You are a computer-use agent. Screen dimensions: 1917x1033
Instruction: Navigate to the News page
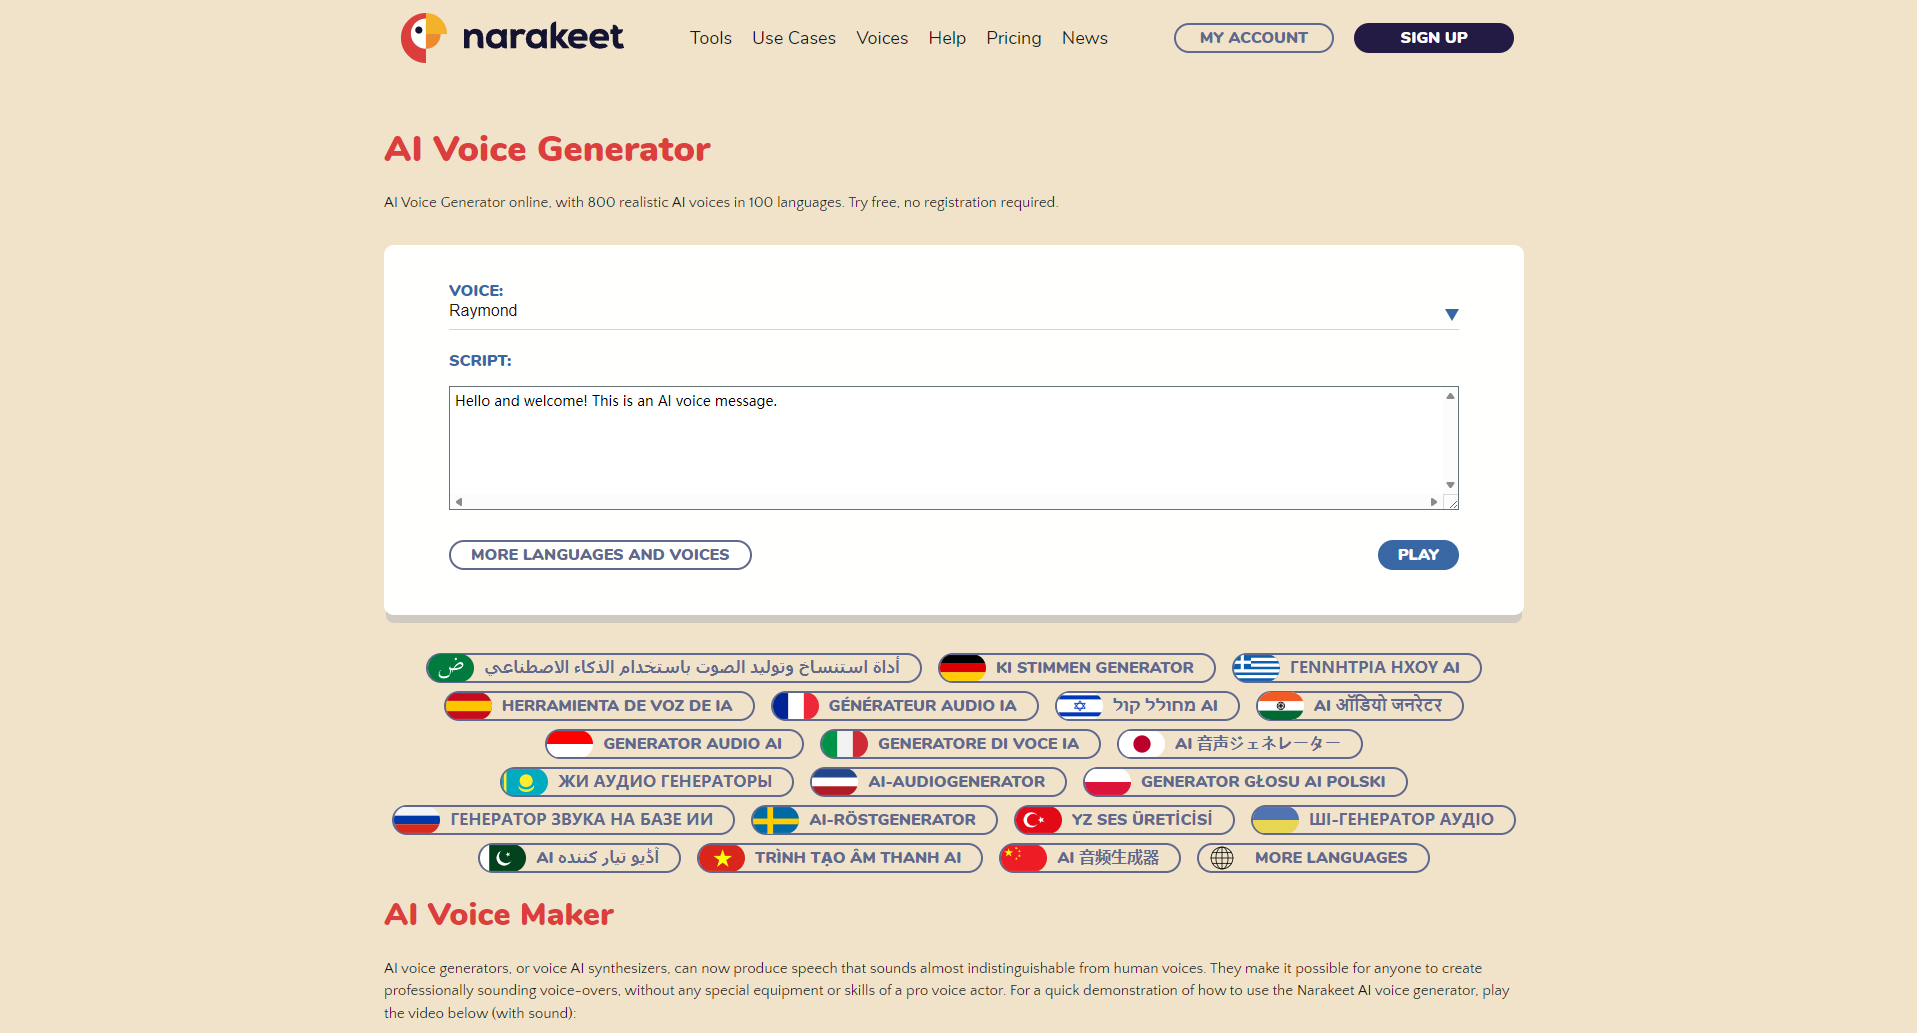tap(1084, 38)
